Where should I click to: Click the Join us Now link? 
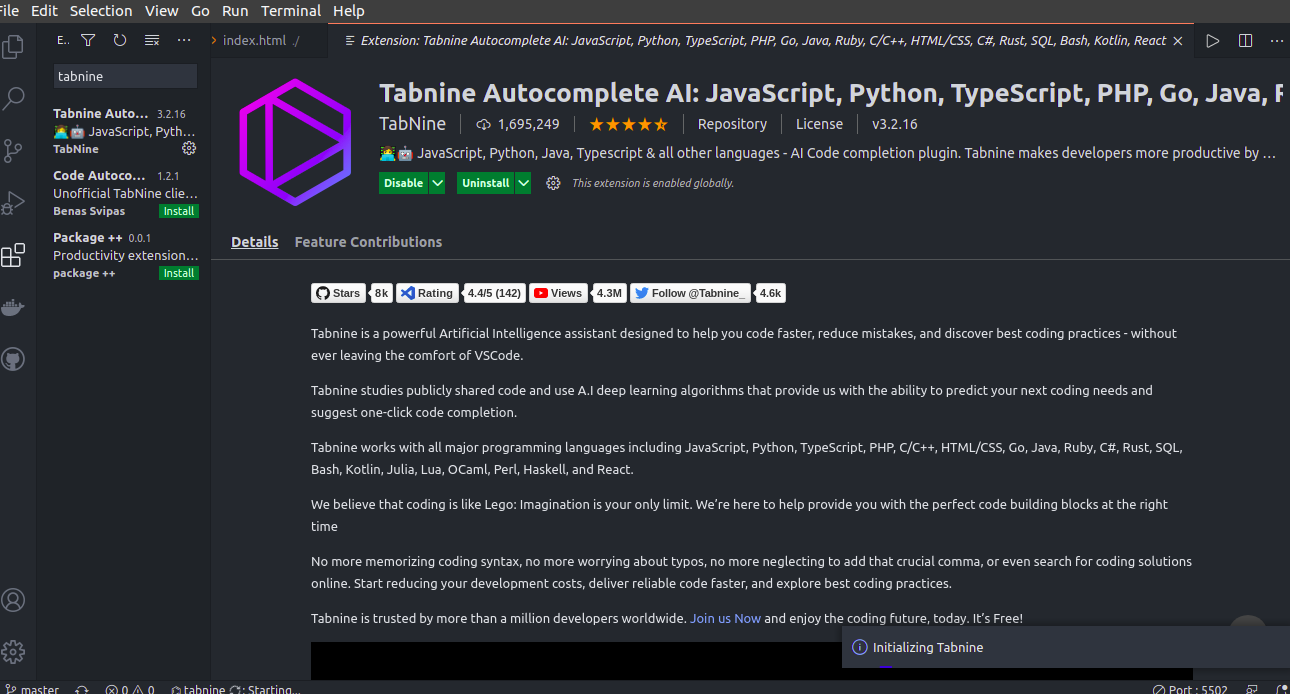[725, 618]
